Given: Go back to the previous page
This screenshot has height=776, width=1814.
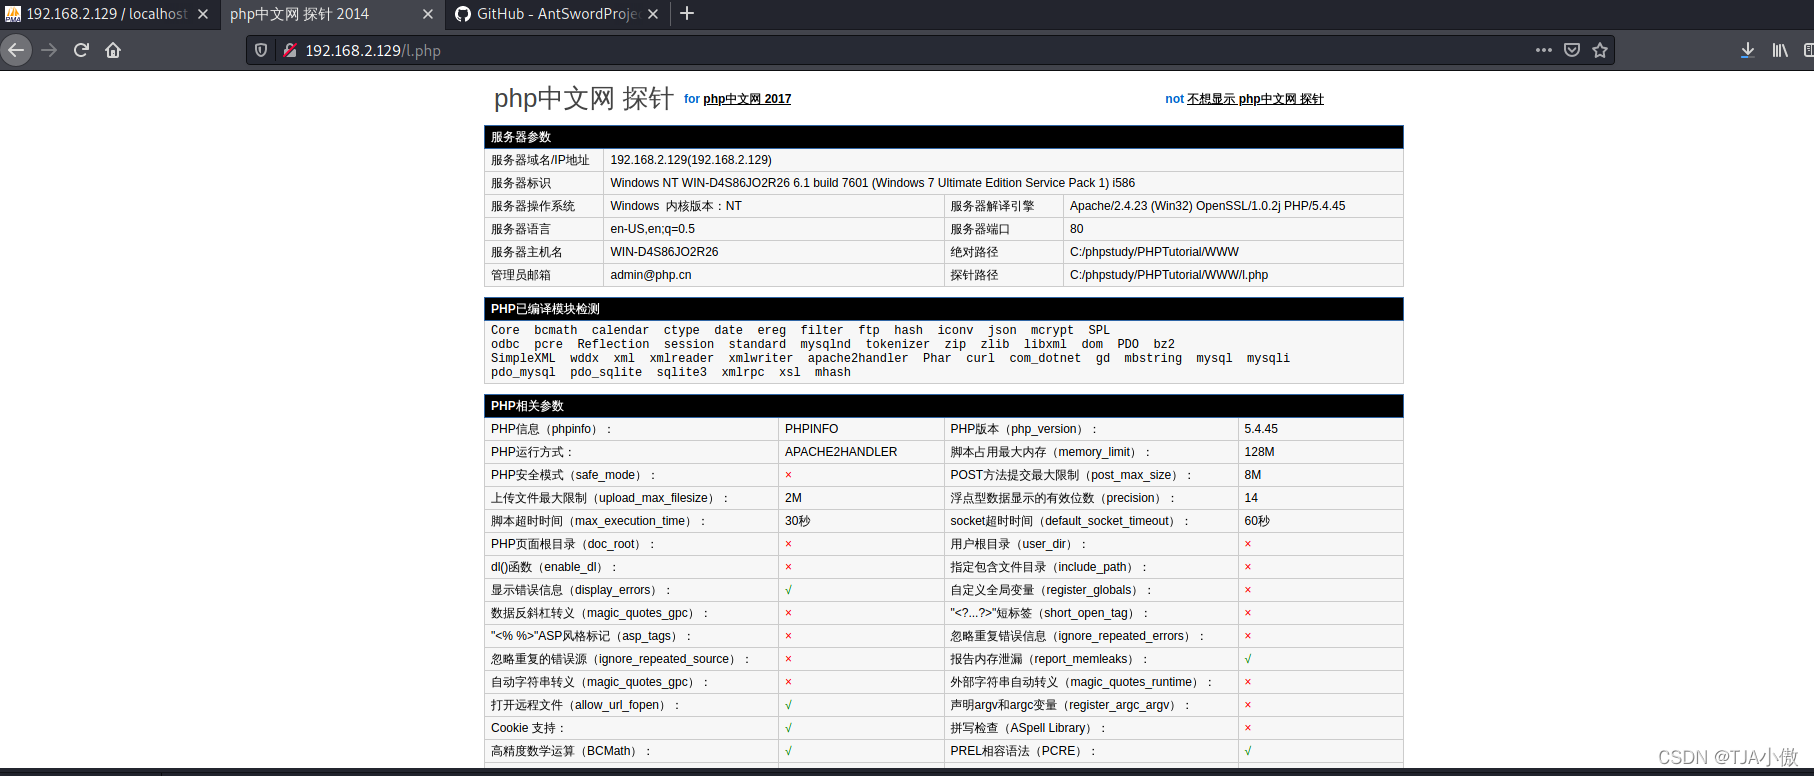Looking at the screenshot, I should tap(16, 50).
